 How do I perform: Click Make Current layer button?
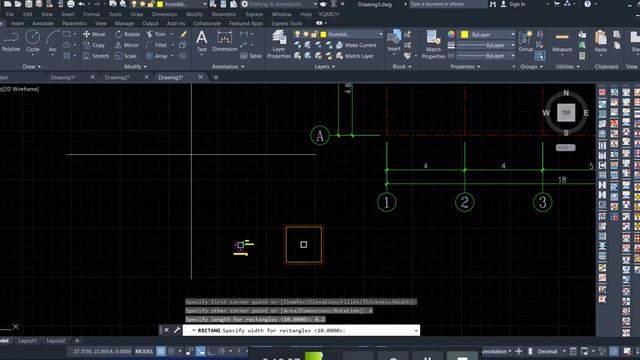pyautogui.click(x=356, y=45)
